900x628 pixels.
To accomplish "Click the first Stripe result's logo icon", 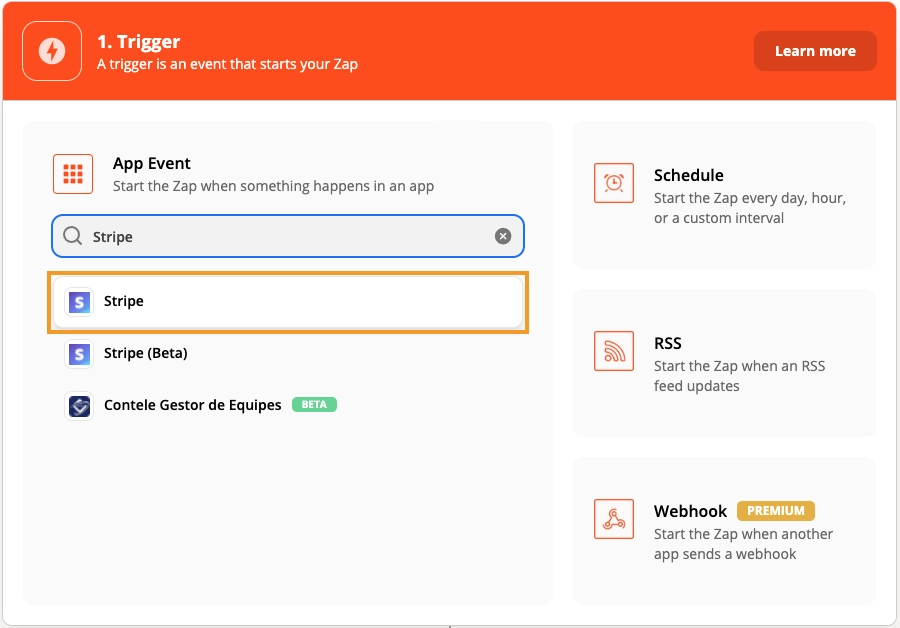I will click(79, 302).
